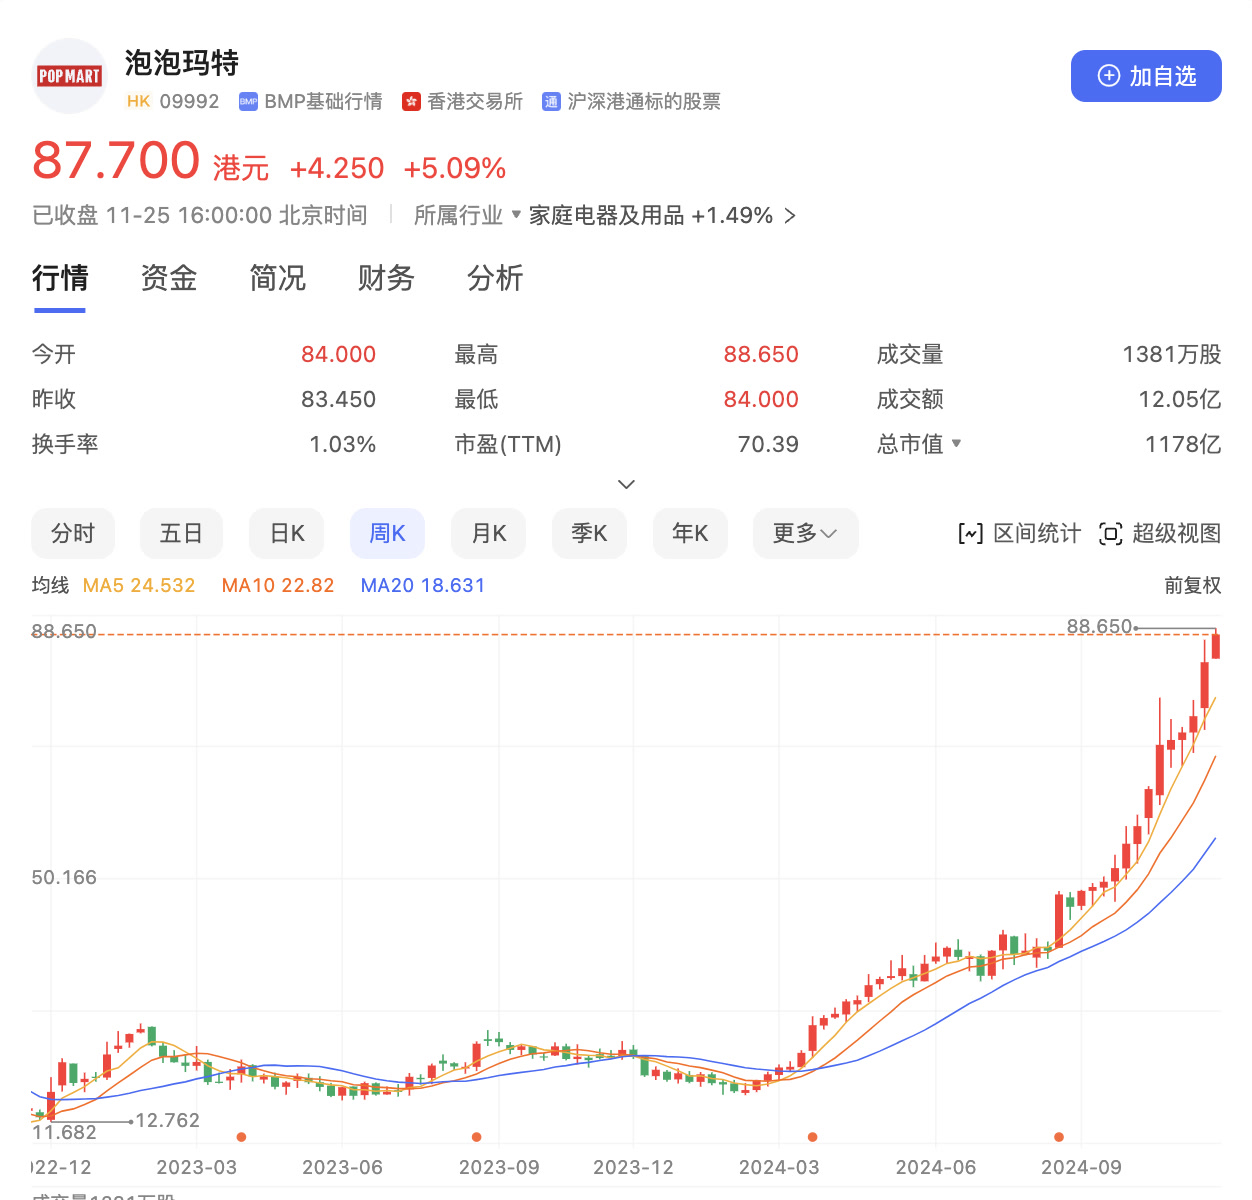The width and height of the screenshot is (1252, 1200).
Task: Click the percentage change +5.09%
Action: [455, 168]
